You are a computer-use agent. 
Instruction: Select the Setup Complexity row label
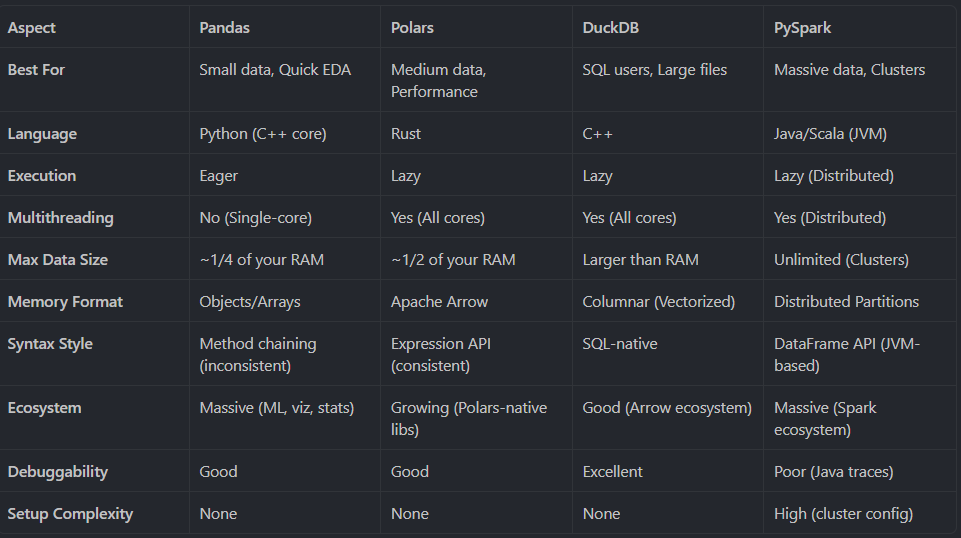pyautogui.click(x=70, y=514)
